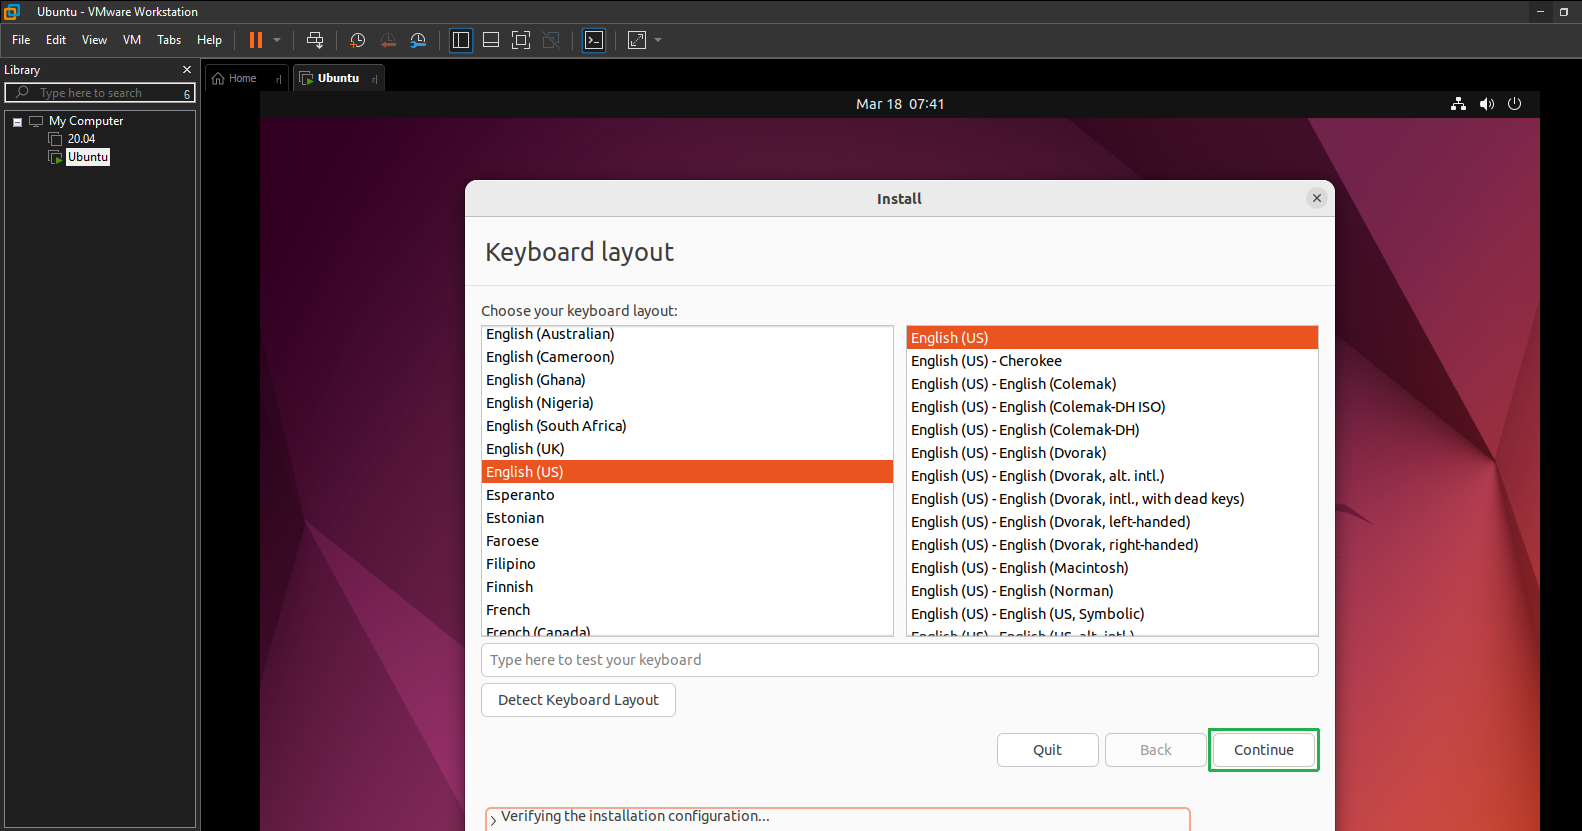The height and width of the screenshot is (831, 1582).
Task: Choose English (US, Symbolic) variant
Action: (x=1112, y=614)
